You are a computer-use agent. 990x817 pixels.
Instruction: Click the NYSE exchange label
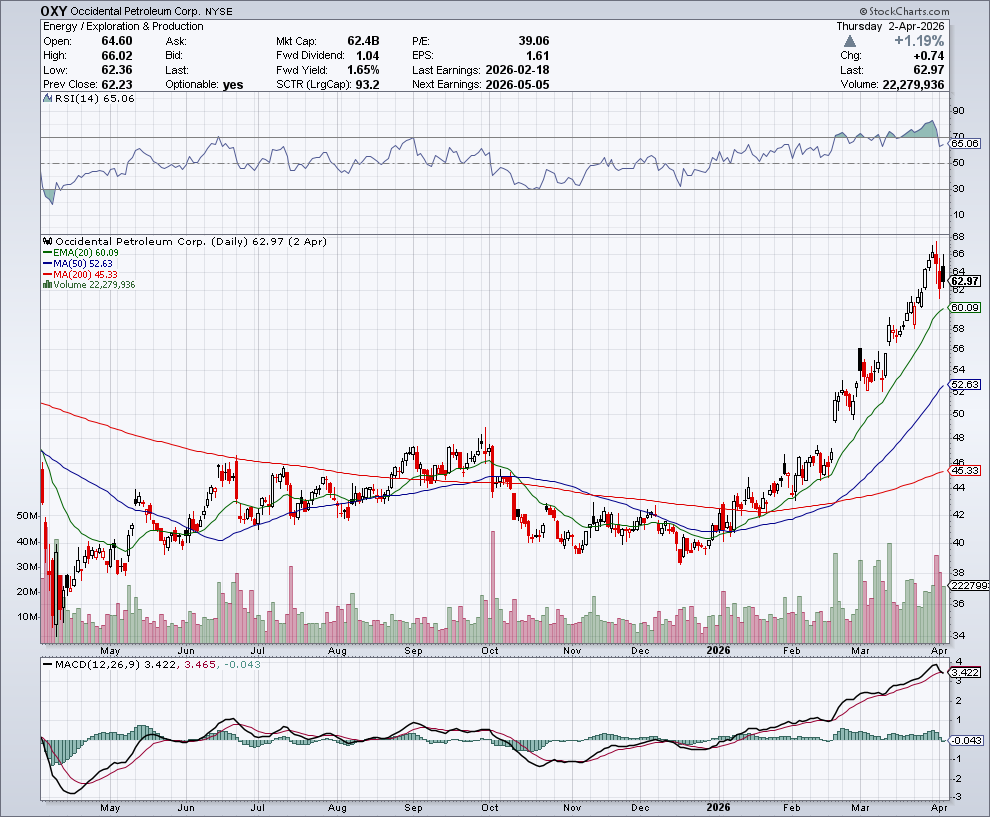coord(218,12)
